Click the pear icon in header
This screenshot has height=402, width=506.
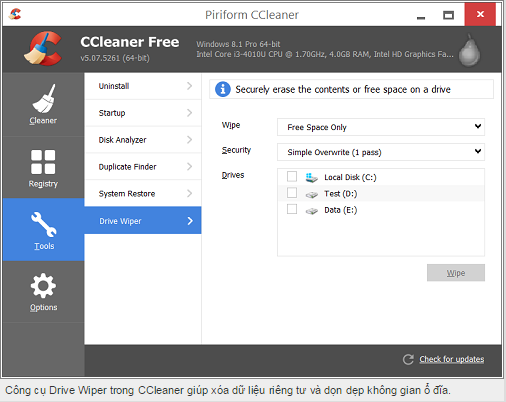[469, 50]
